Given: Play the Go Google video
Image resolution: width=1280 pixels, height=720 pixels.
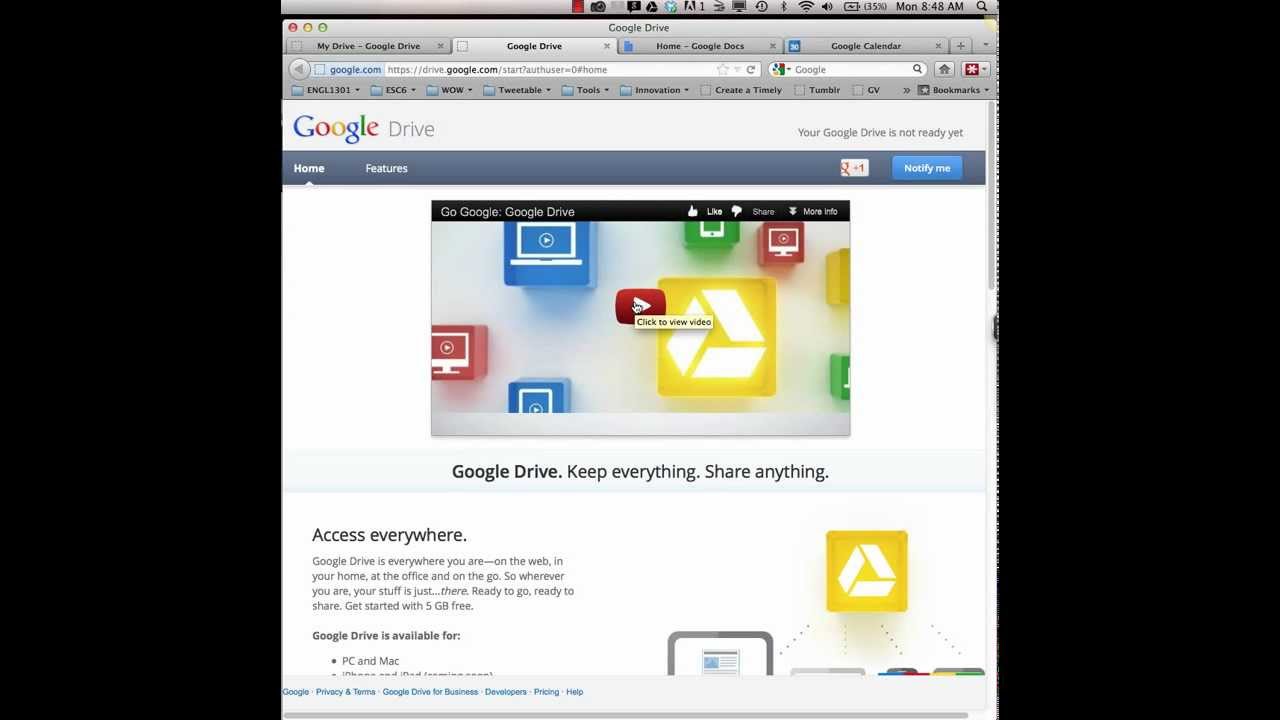Looking at the screenshot, I should coord(640,305).
